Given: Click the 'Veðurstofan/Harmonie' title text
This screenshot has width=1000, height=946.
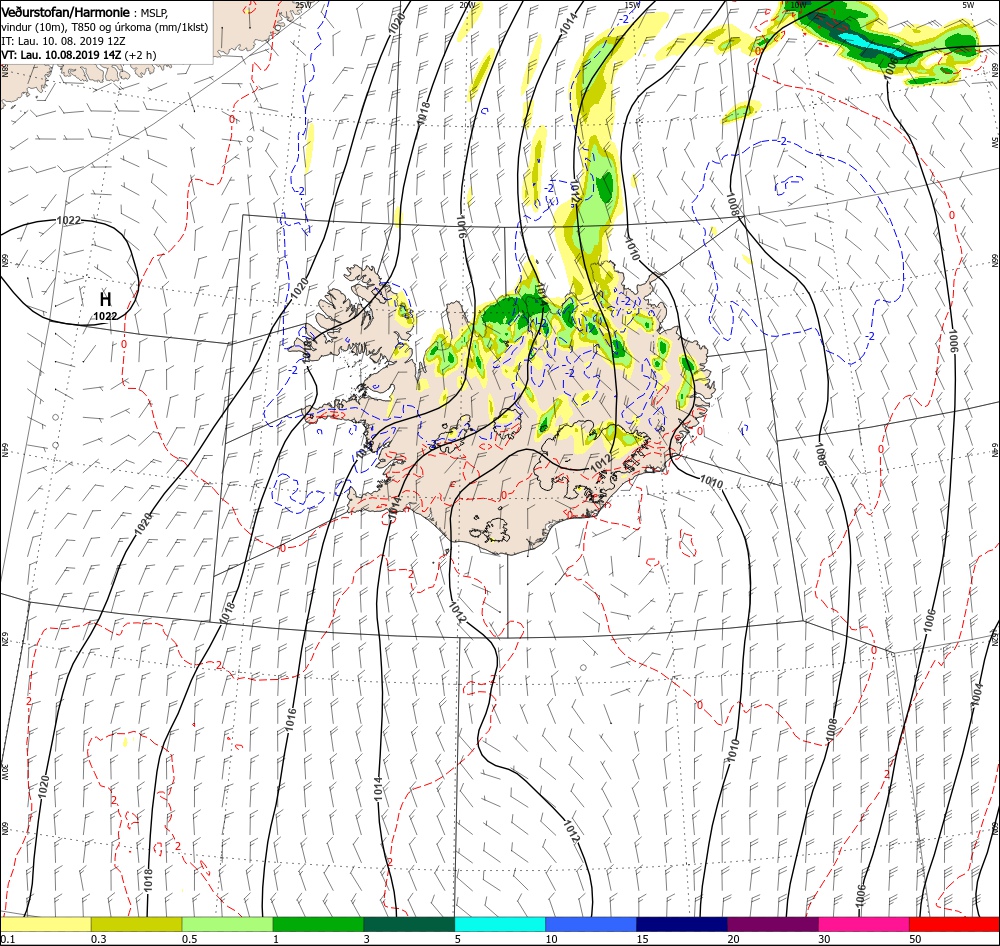Looking at the screenshot, I should (x=66, y=12).
